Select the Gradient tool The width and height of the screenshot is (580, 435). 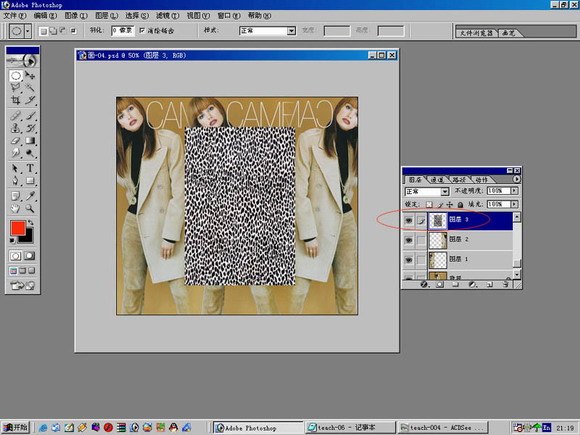click(x=30, y=141)
